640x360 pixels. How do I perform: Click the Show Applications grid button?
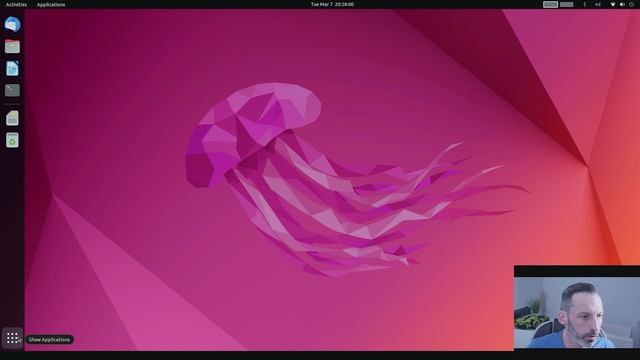[x=12, y=338]
